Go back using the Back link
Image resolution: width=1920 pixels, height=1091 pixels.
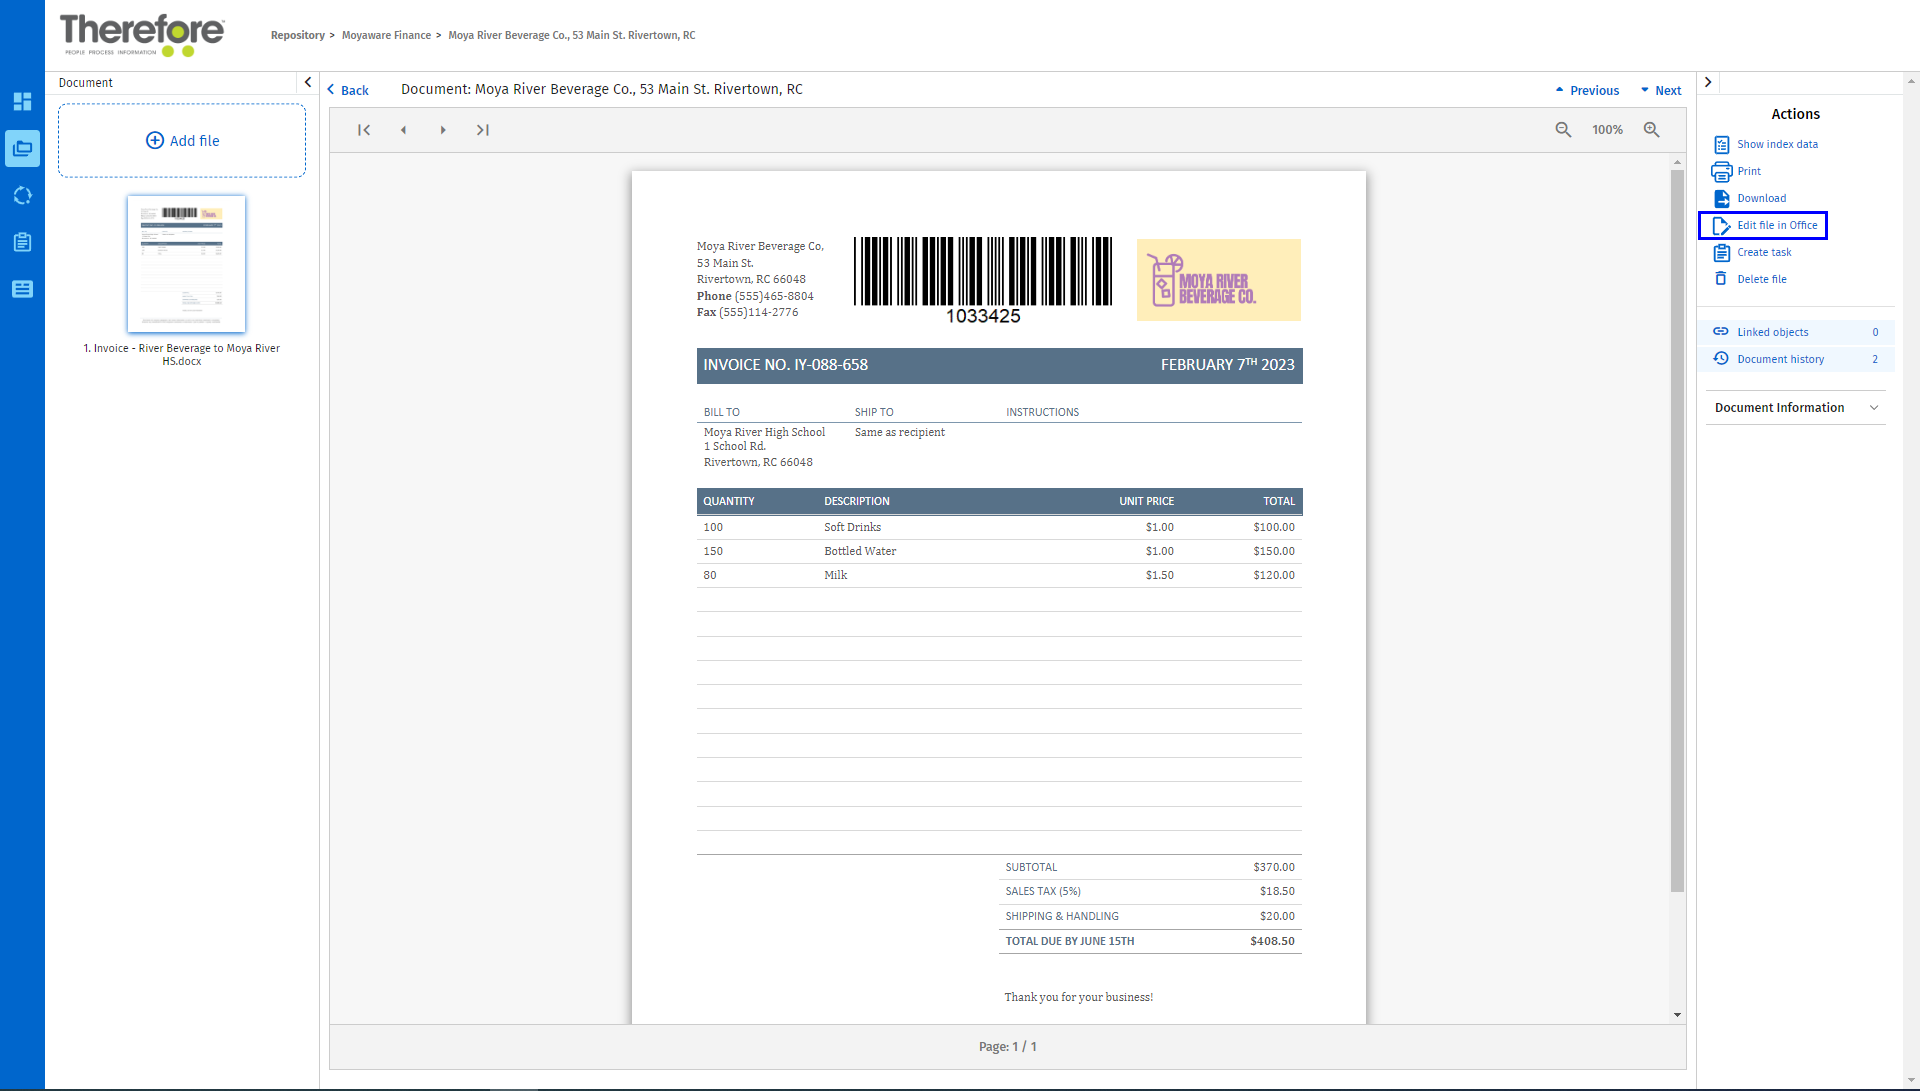348,90
